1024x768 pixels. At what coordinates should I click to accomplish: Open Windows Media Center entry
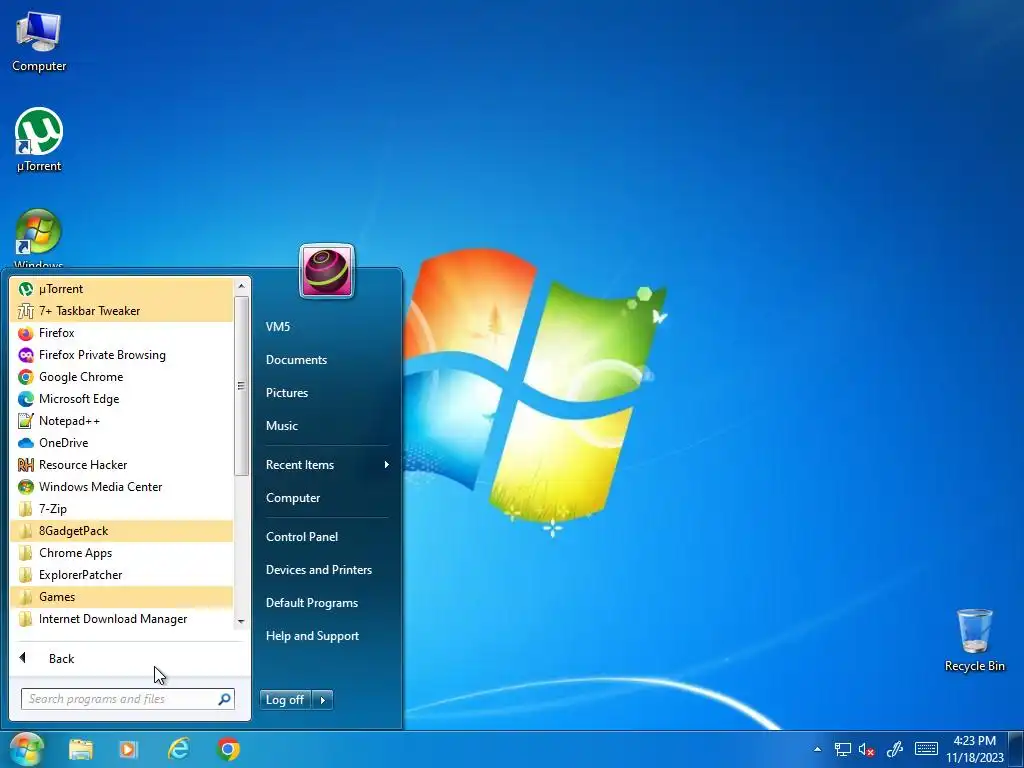click(121, 487)
